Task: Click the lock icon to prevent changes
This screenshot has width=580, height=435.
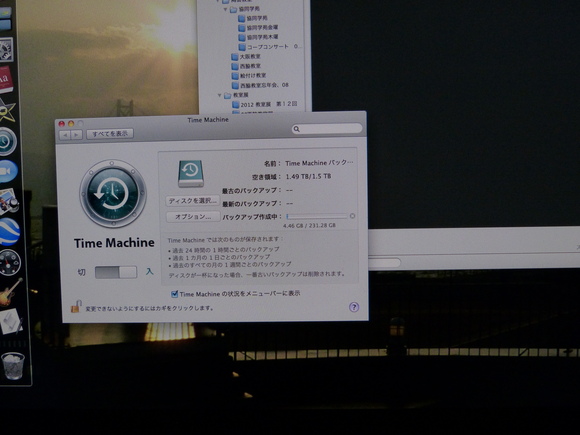Action: 76,307
